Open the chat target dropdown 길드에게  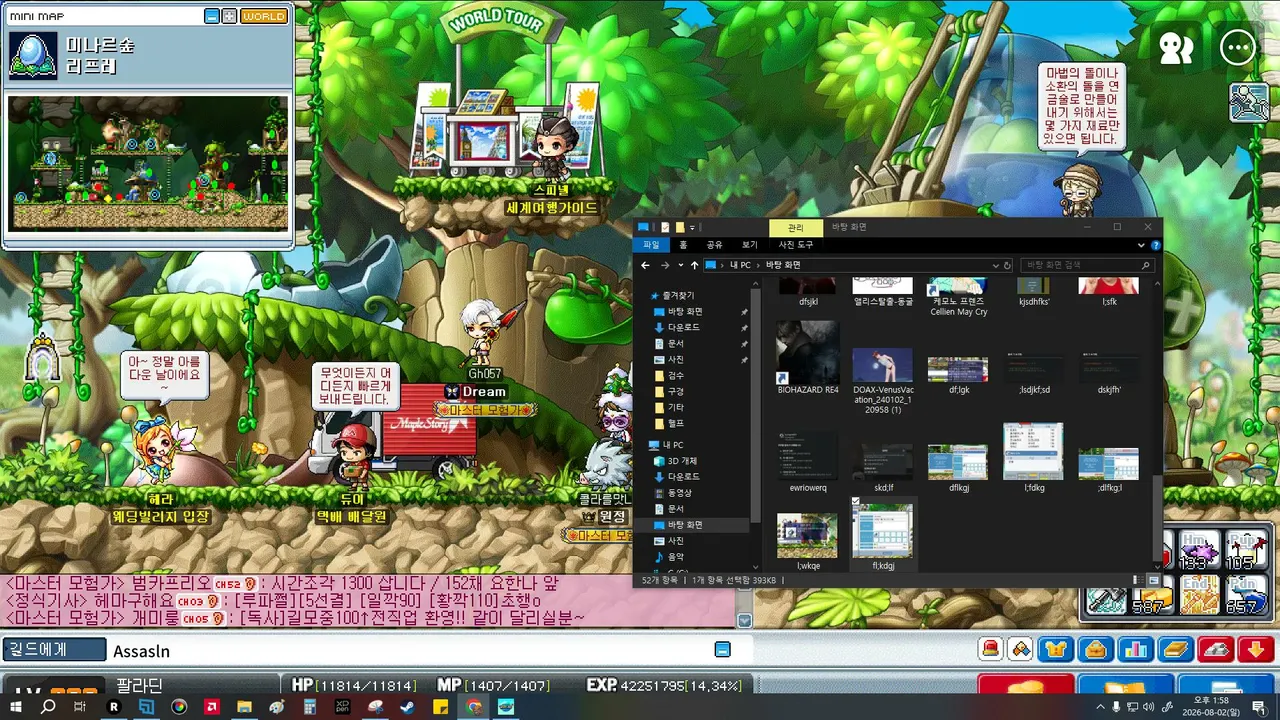click(53, 650)
